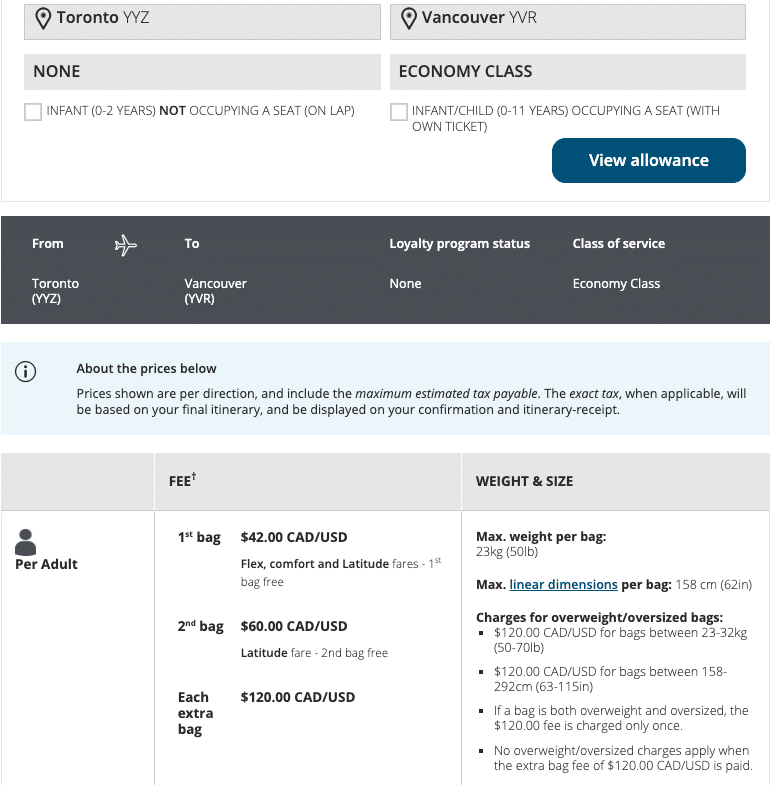
Task: Check the infant on lap checkbox
Action: click(33, 112)
